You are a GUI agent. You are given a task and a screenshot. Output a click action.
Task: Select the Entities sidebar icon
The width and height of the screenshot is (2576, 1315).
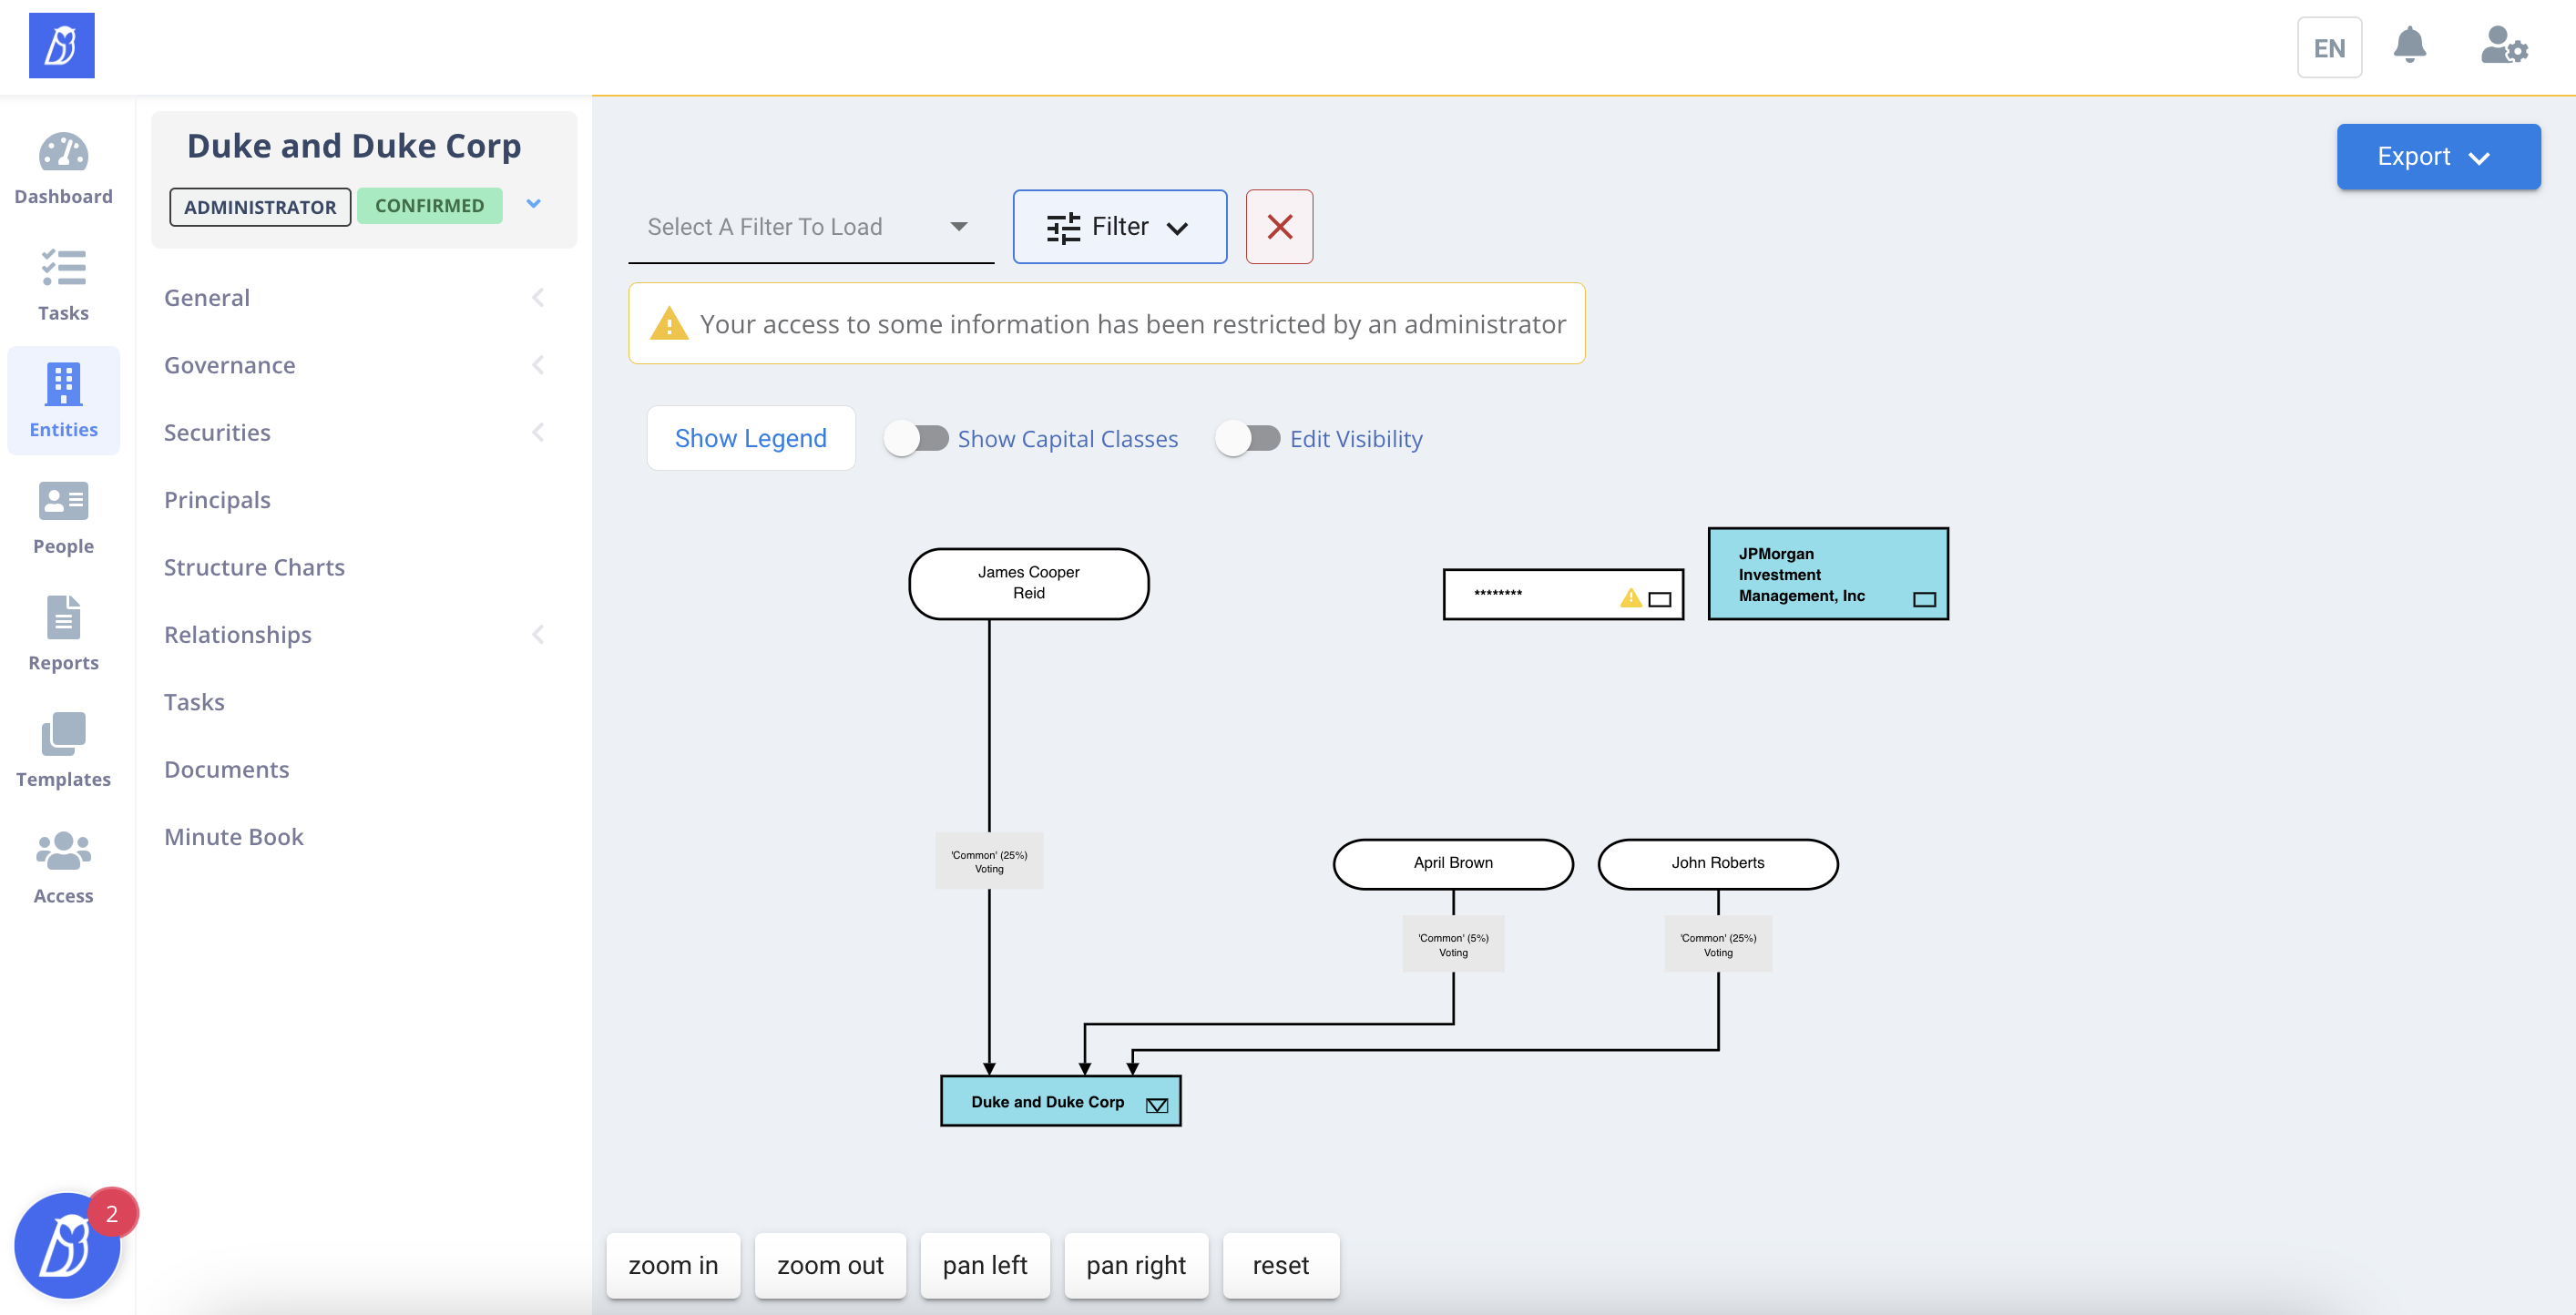coord(63,398)
